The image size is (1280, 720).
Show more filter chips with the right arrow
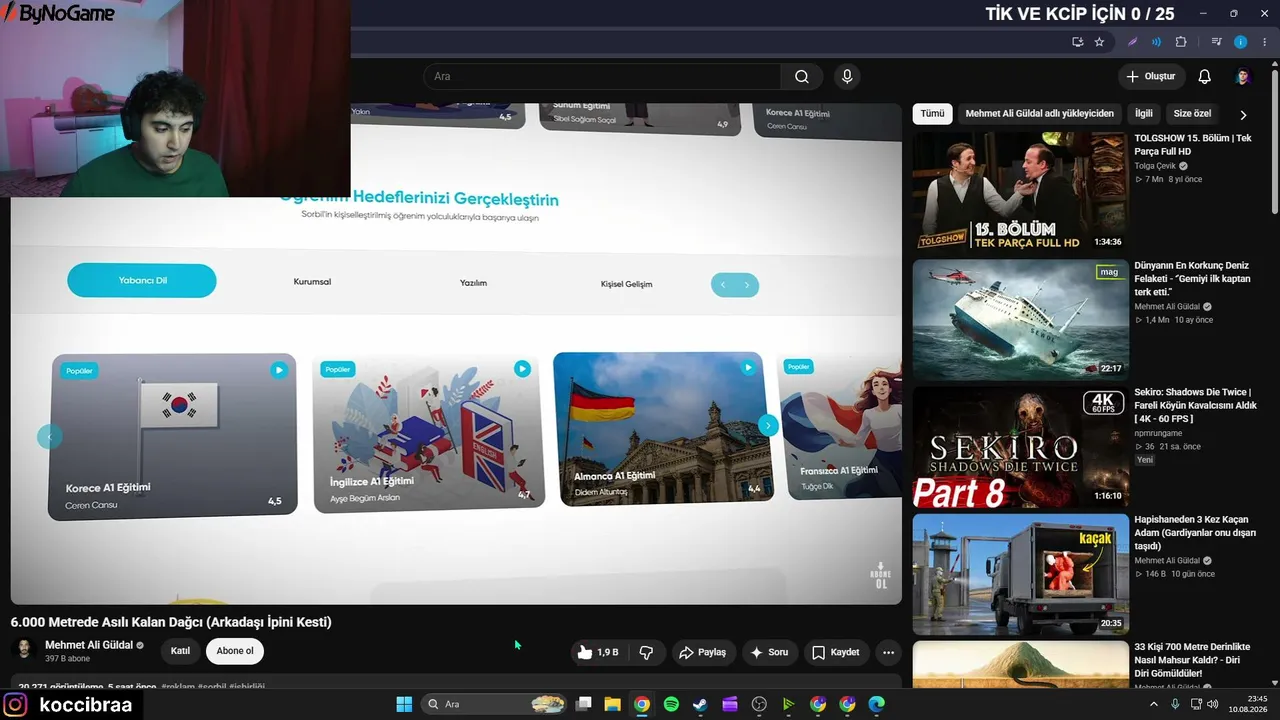(x=1243, y=115)
